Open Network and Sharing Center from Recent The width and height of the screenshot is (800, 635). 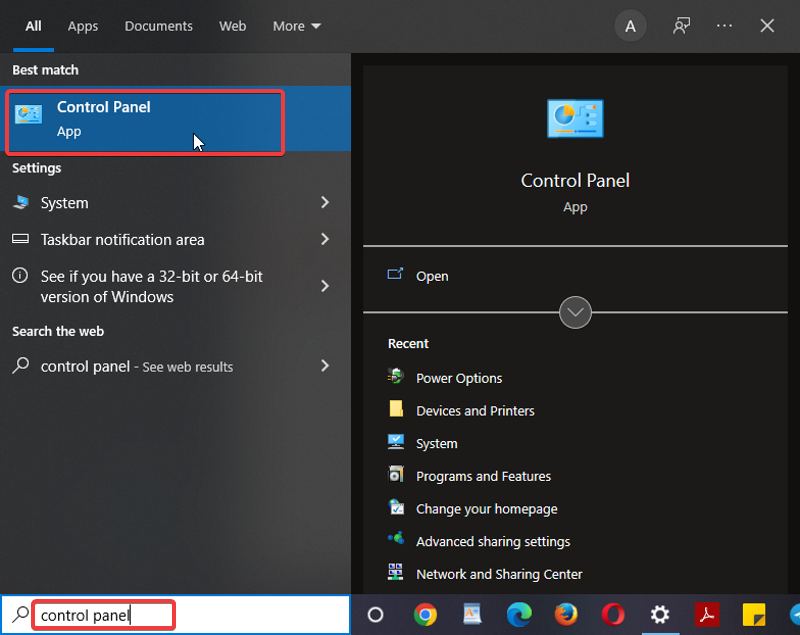click(499, 574)
